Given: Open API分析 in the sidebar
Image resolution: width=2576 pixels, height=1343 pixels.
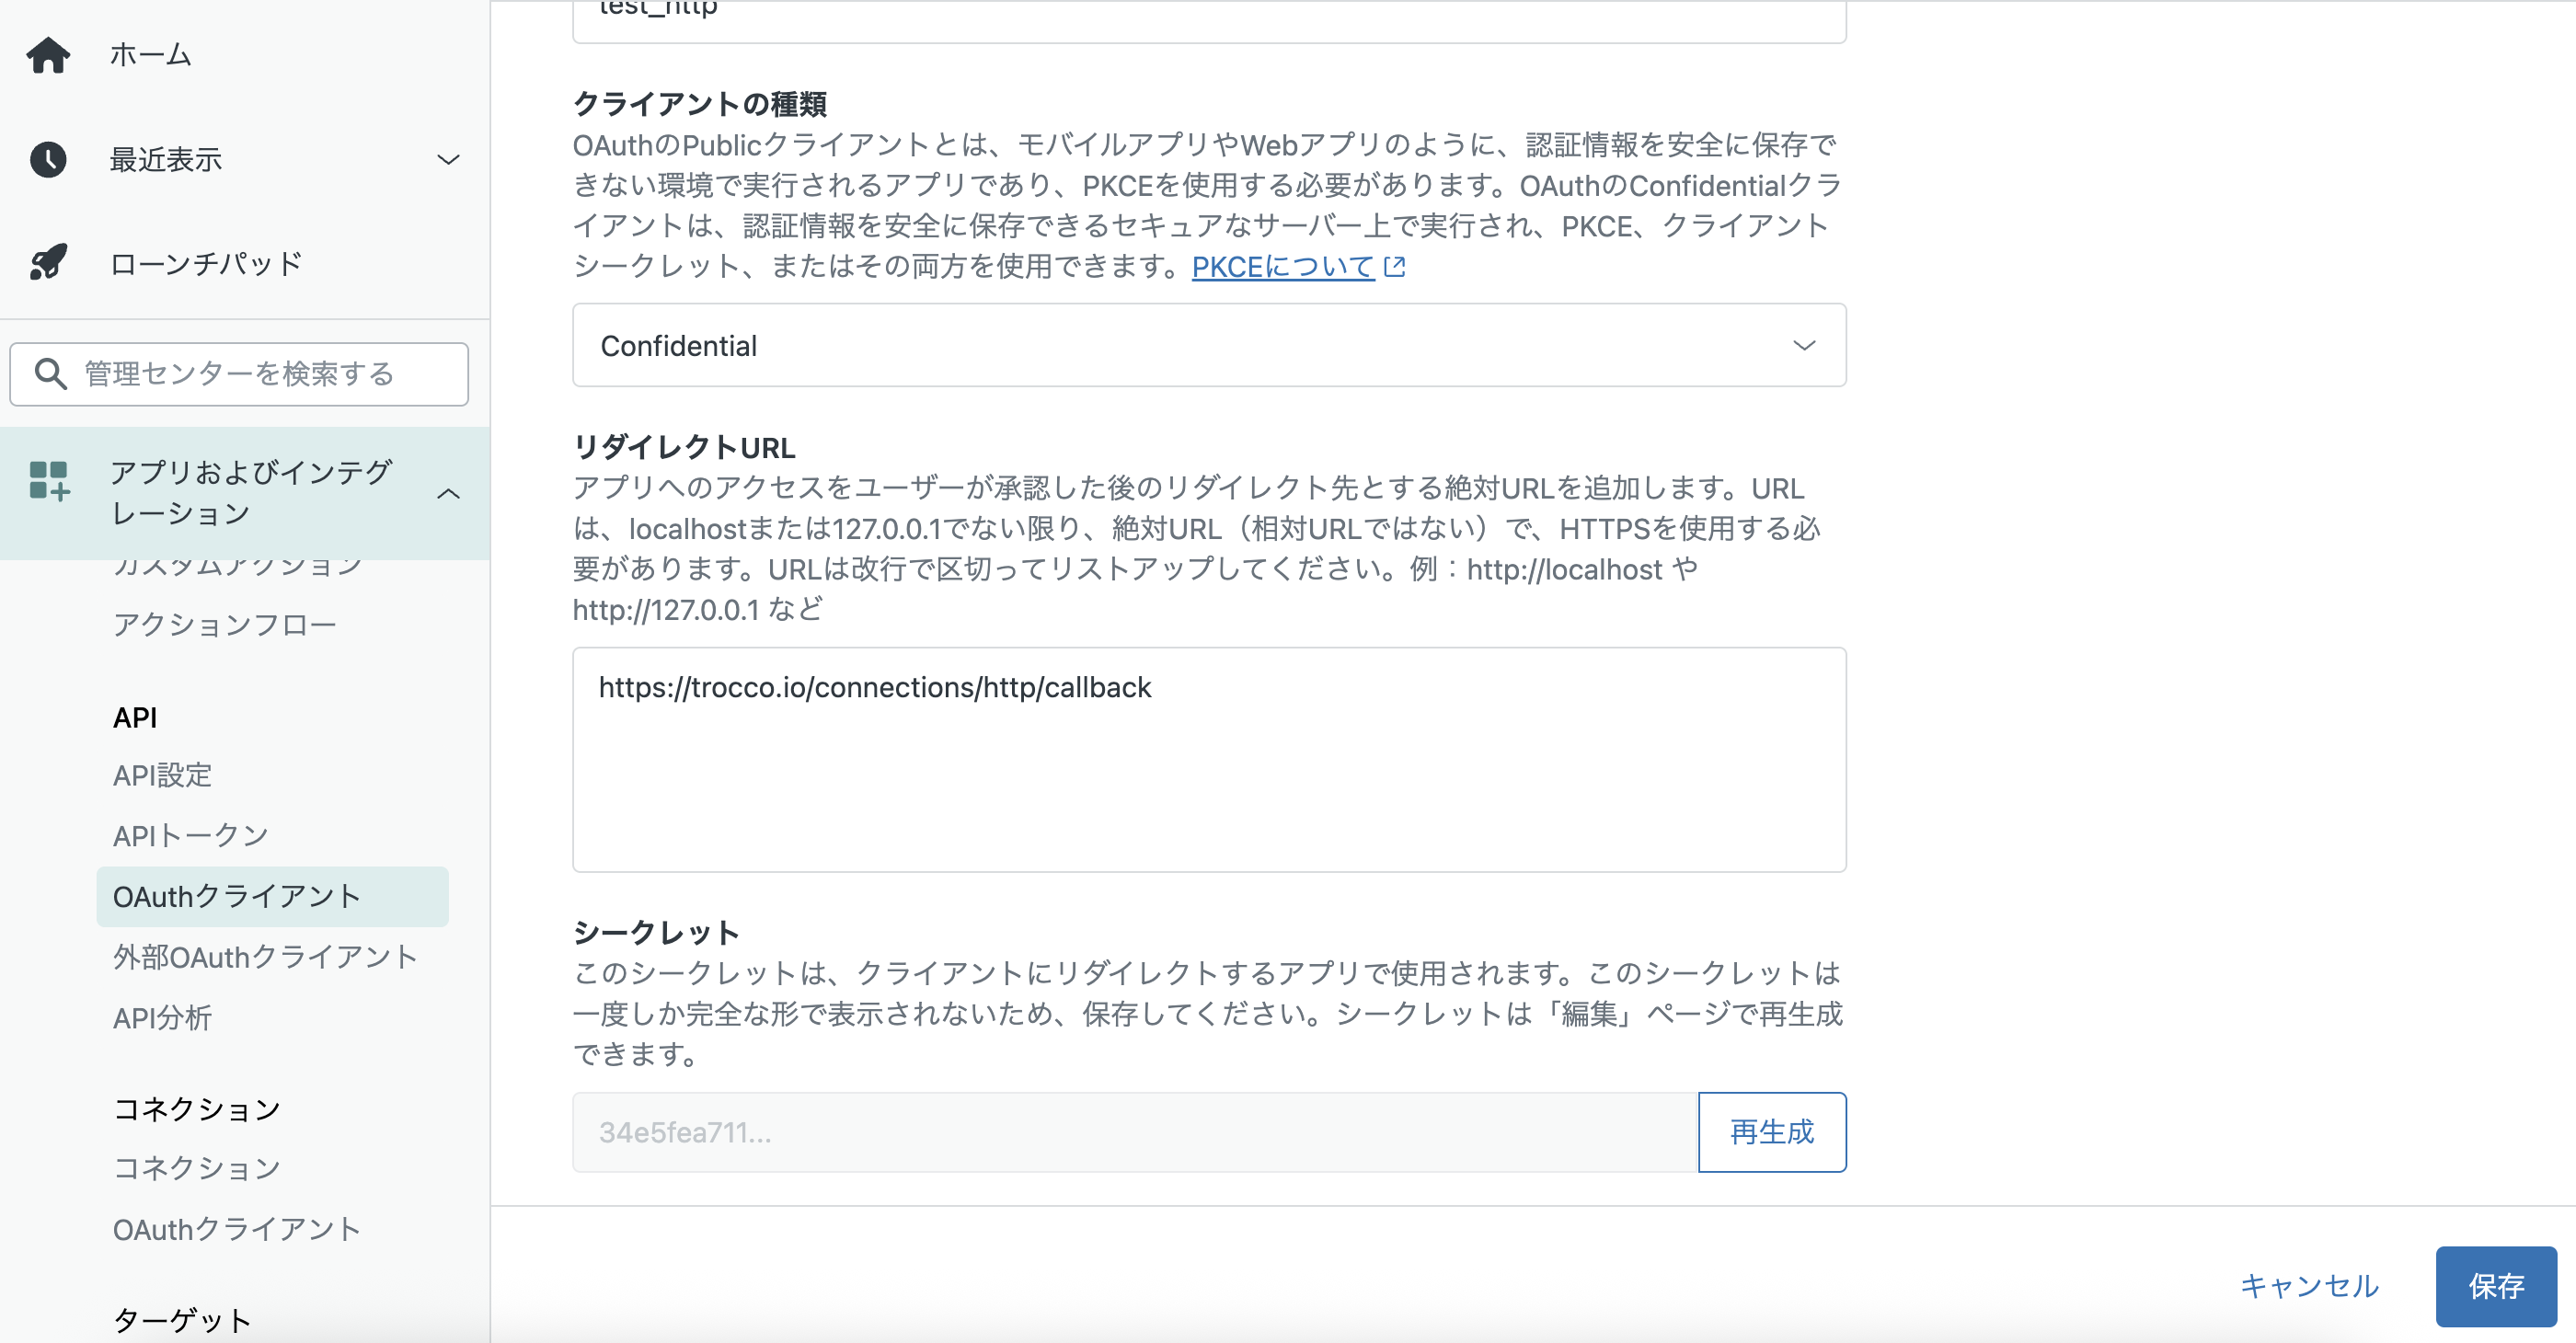Looking at the screenshot, I should tap(161, 1018).
